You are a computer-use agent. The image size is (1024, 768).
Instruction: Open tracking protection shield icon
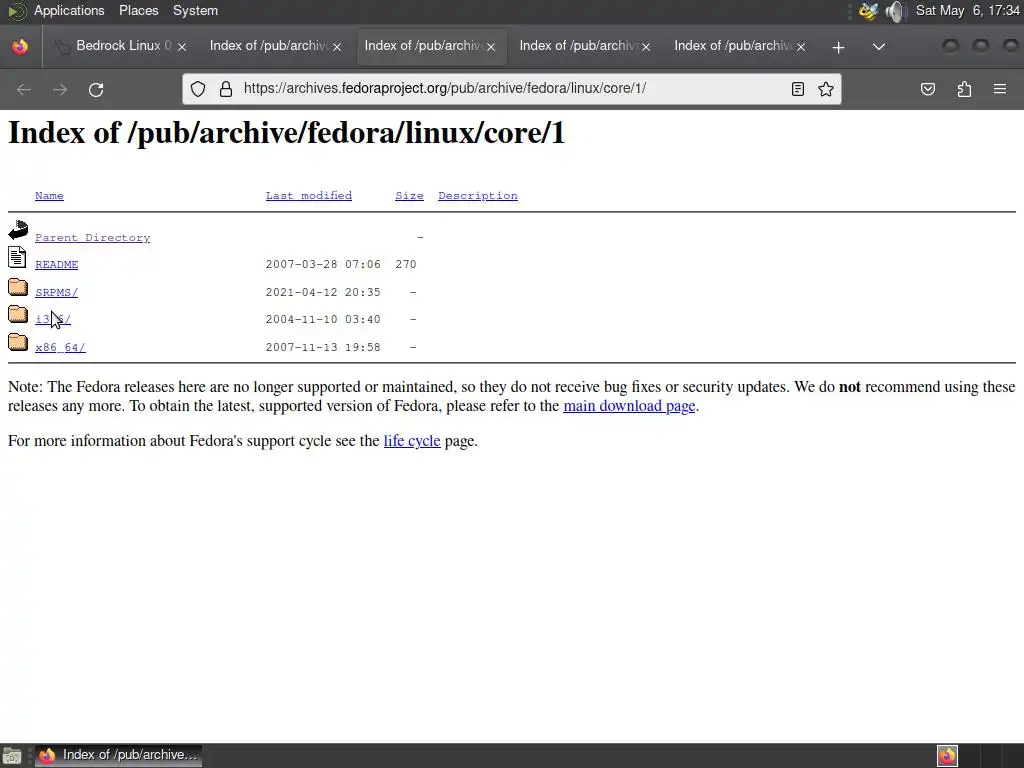tap(198, 89)
